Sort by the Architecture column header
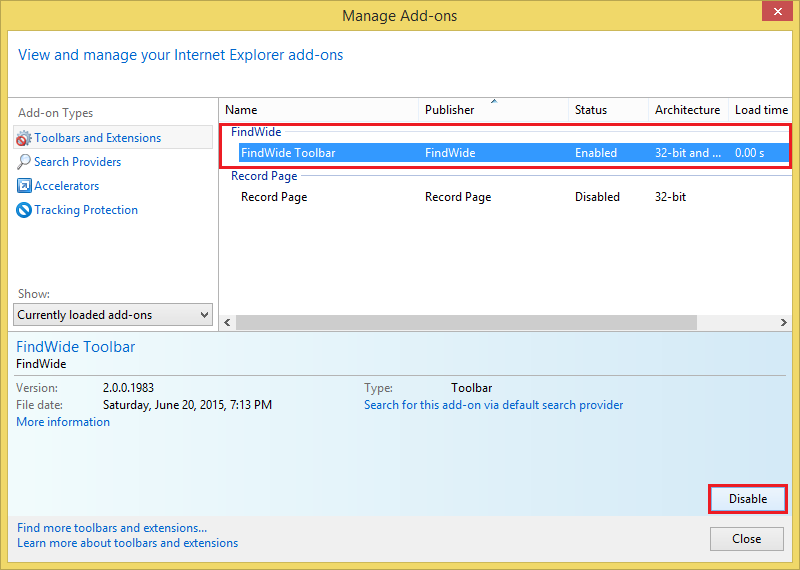 point(688,110)
